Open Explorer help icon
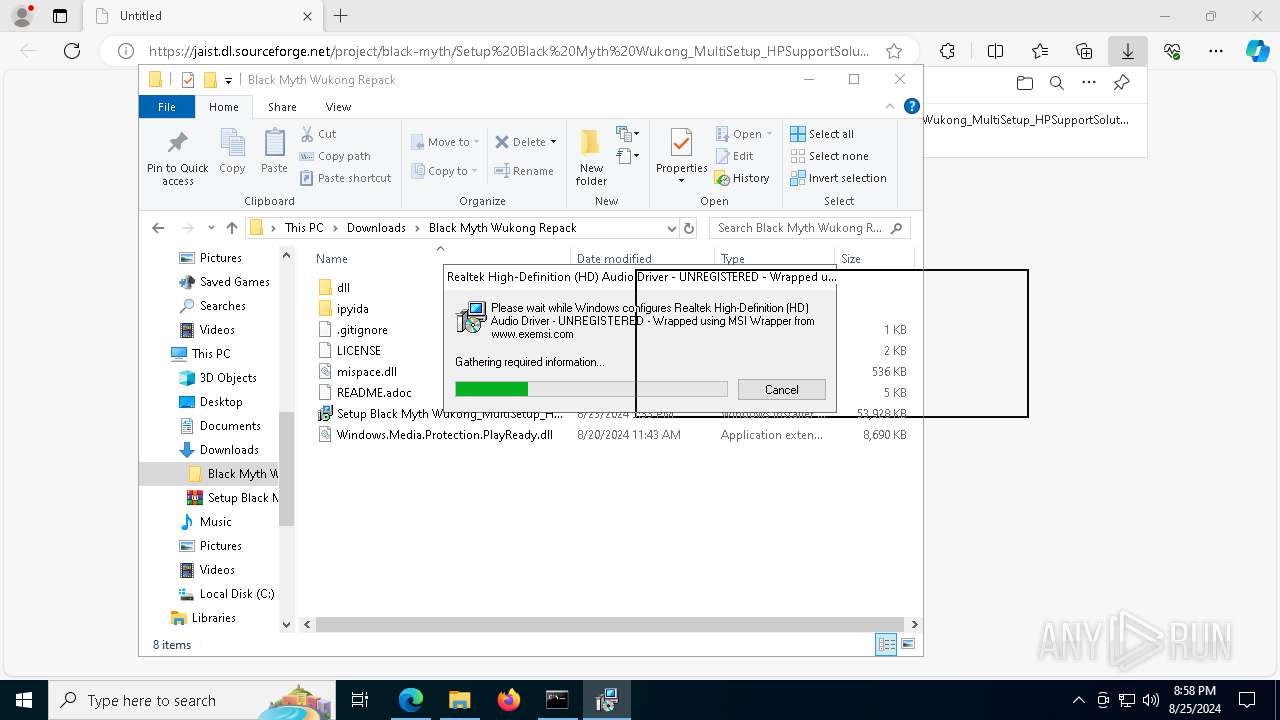Screen dimensions: 1280x720 point(911,106)
